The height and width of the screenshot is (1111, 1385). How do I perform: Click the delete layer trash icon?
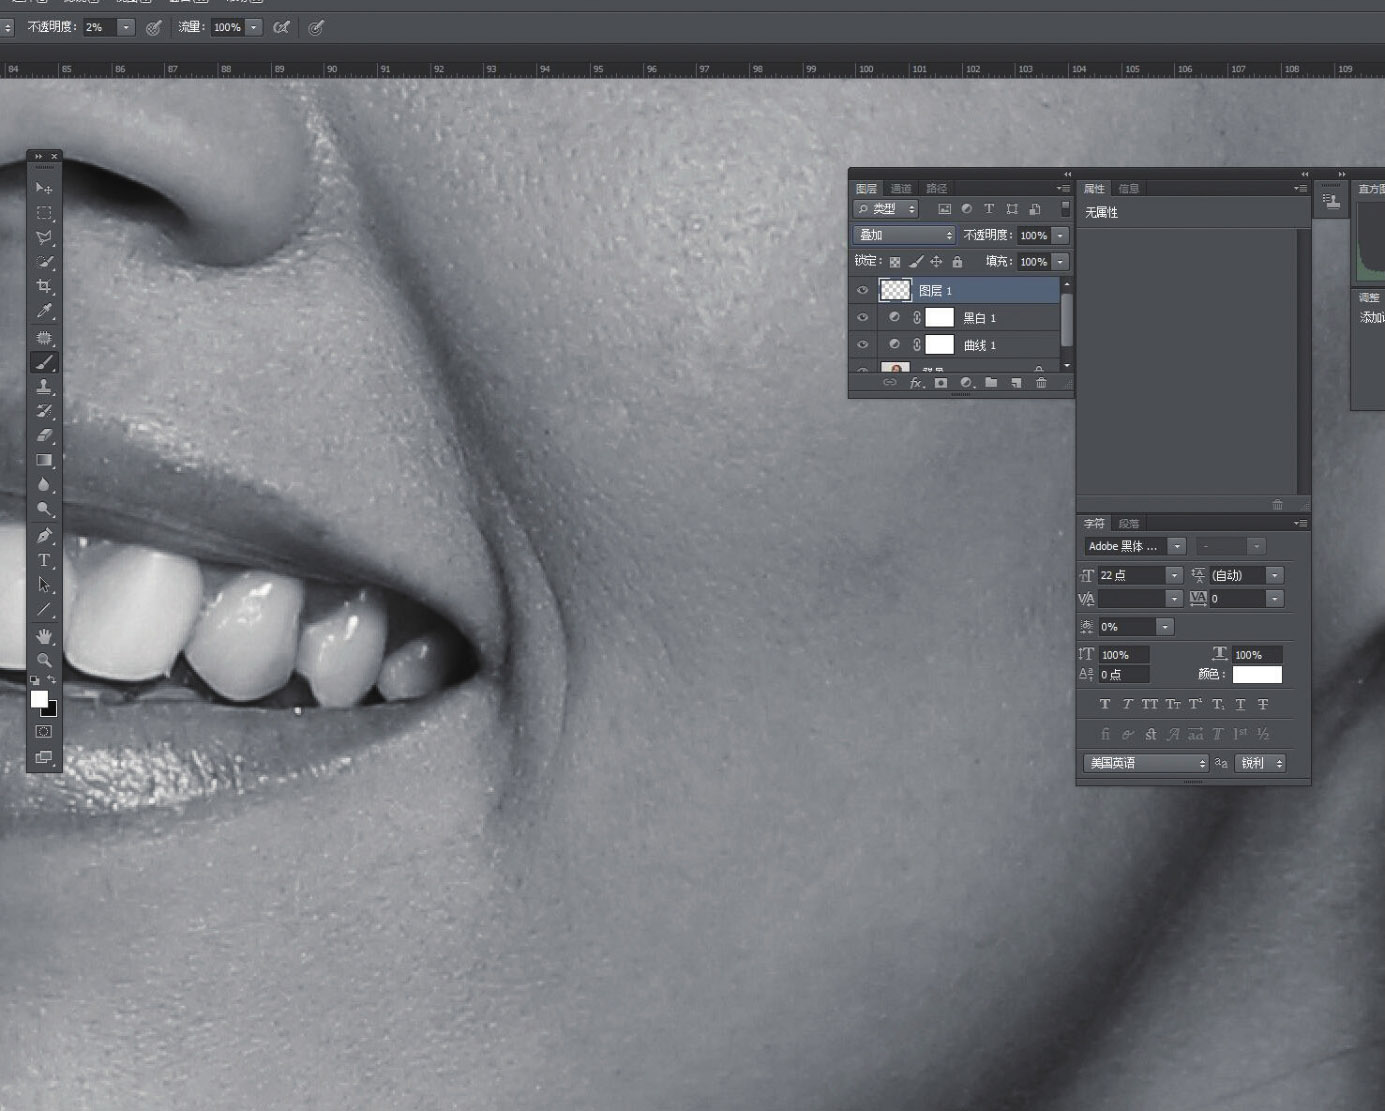coord(1041,383)
